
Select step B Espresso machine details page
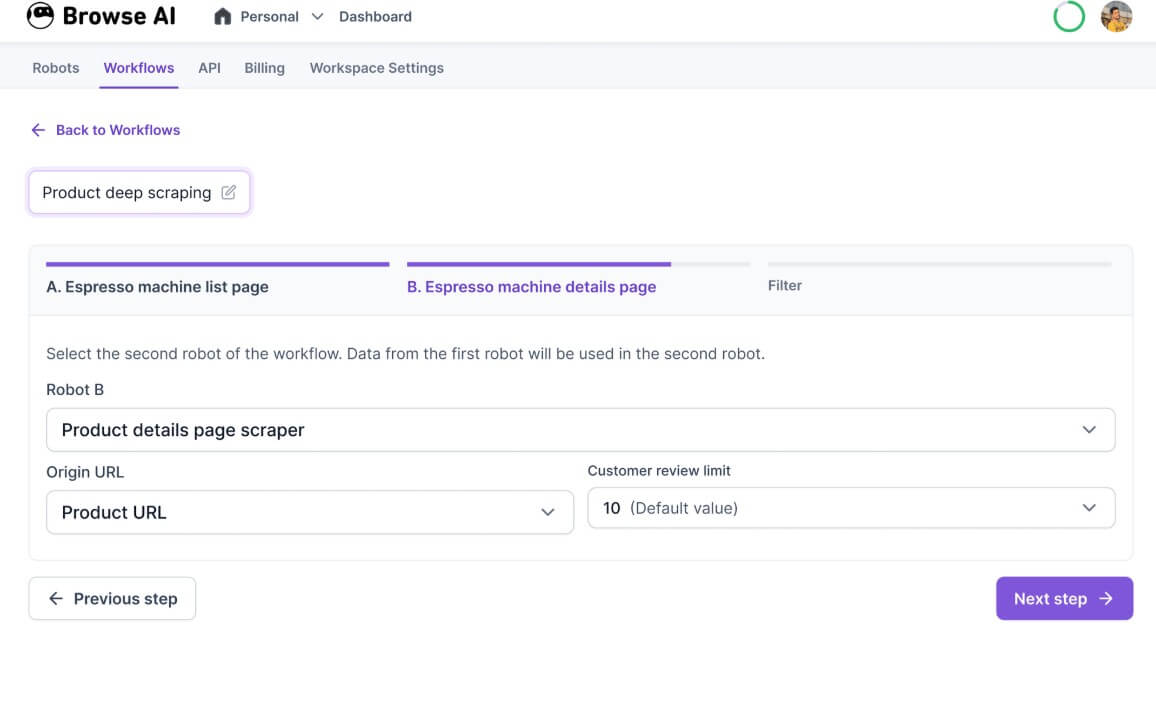(x=532, y=287)
